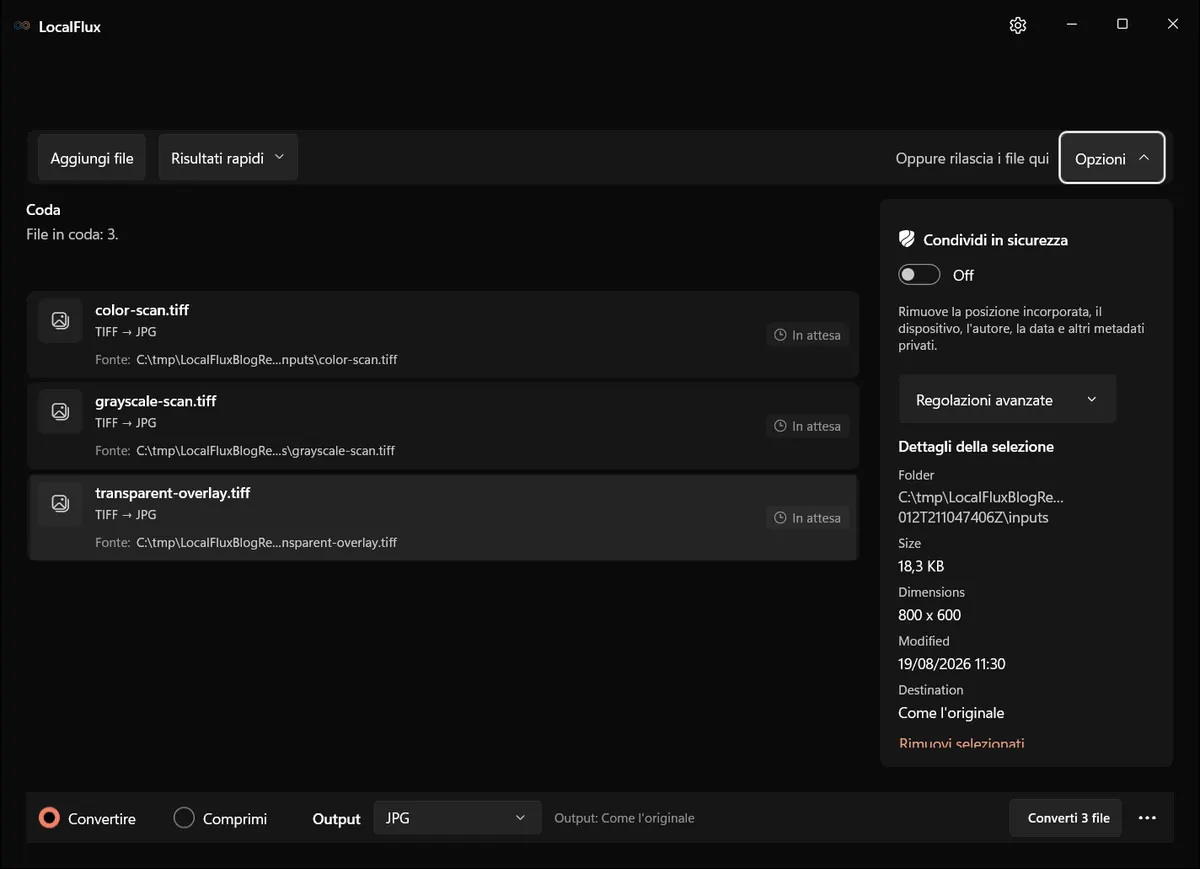Click the image icon for grayscale-scan.tiff
Screen dimensions: 1200x869
coord(60,412)
